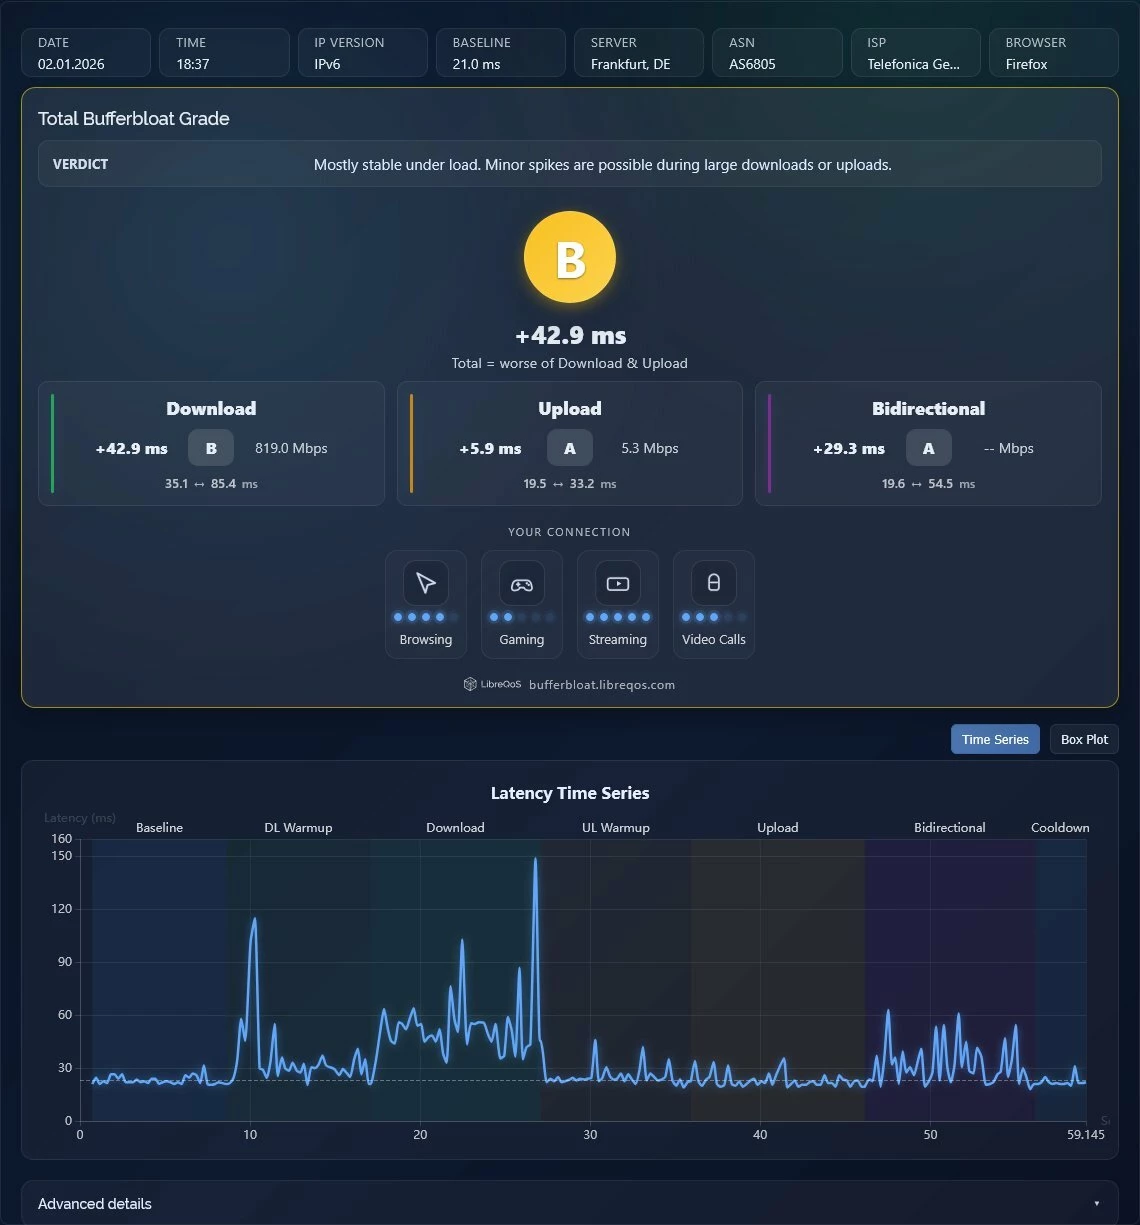Click the Gaming rating dots
1140x1225 pixels.
click(x=522, y=617)
